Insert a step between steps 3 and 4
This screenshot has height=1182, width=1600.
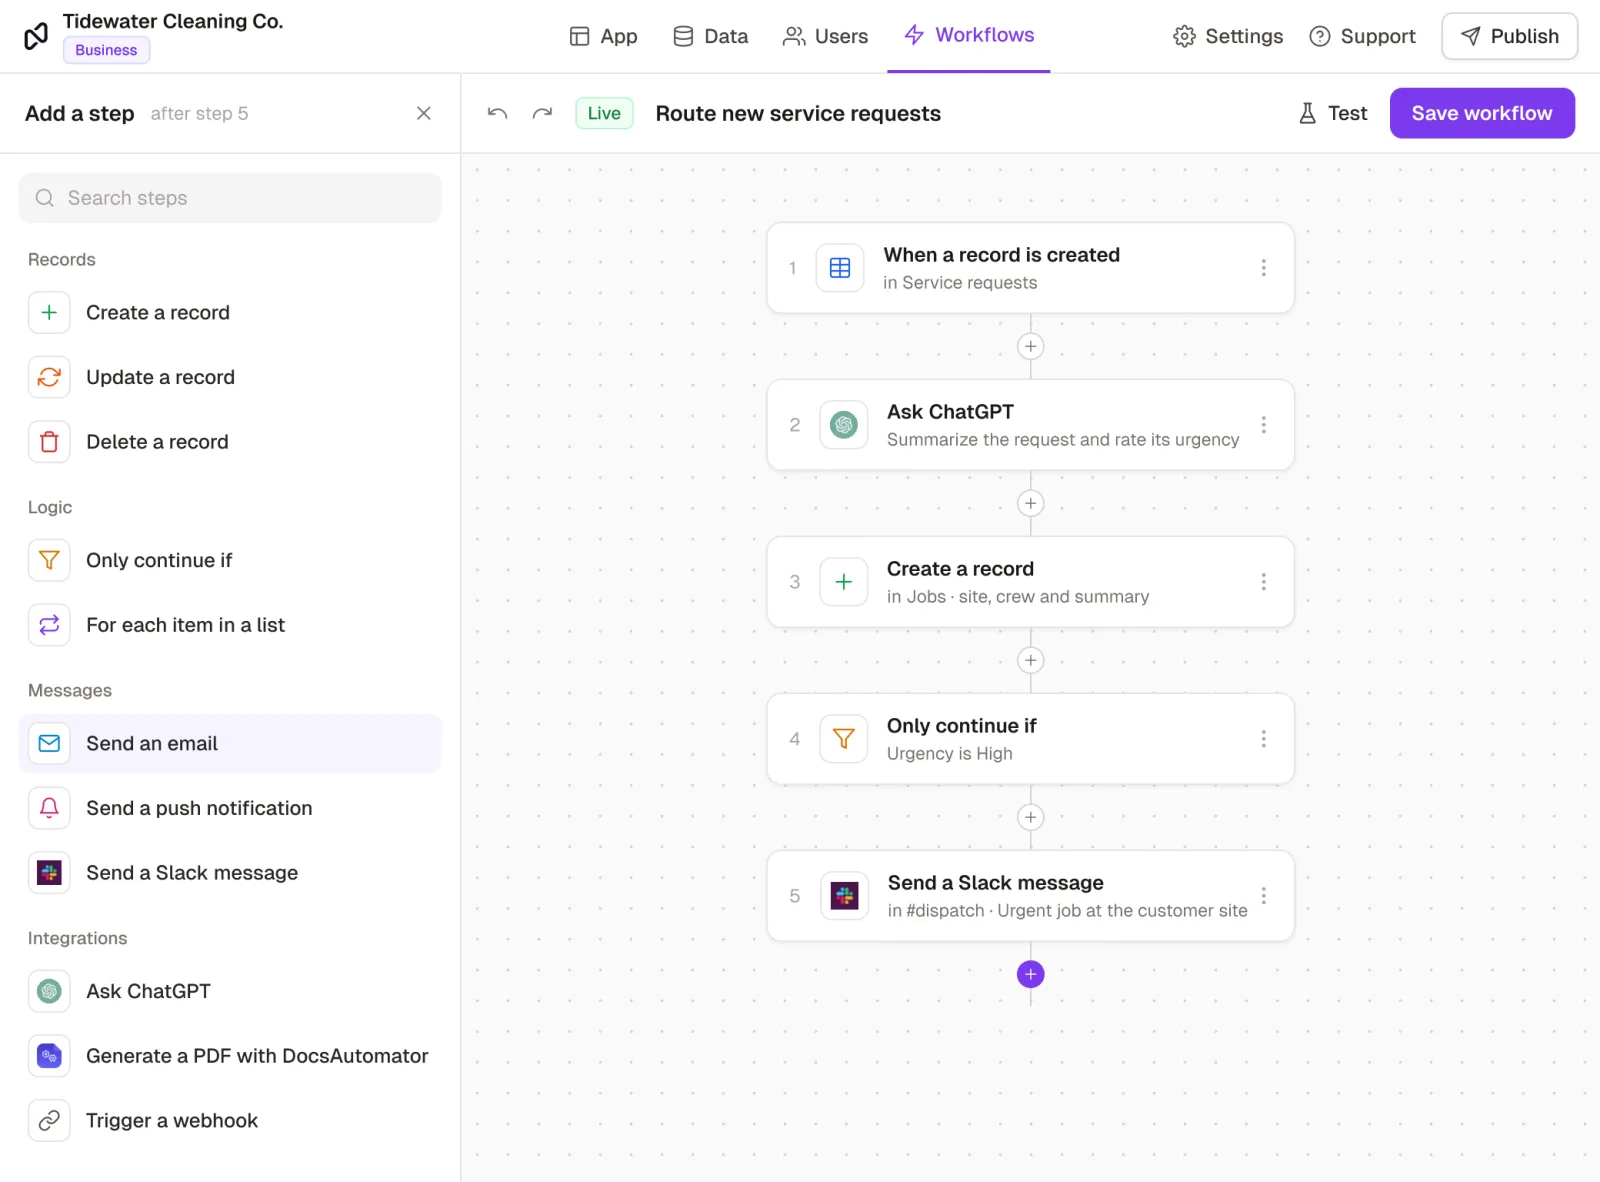(1031, 660)
